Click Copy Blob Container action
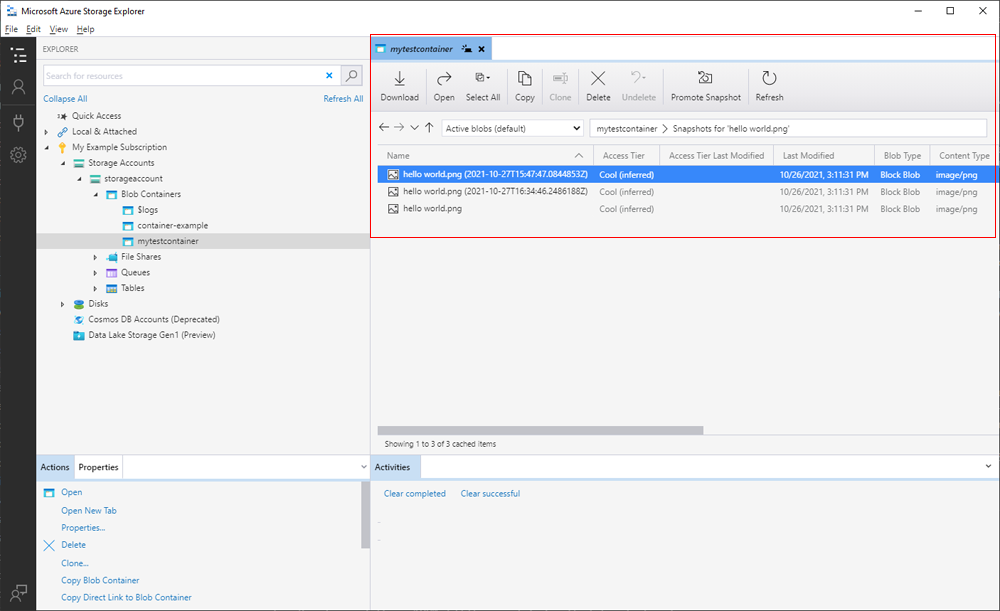 [x=100, y=580]
